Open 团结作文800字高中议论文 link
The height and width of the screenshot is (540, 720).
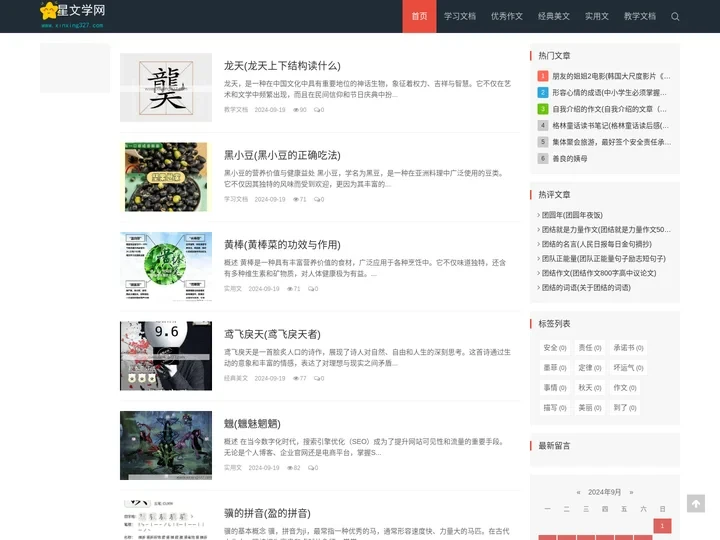pyautogui.click(x=599, y=273)
